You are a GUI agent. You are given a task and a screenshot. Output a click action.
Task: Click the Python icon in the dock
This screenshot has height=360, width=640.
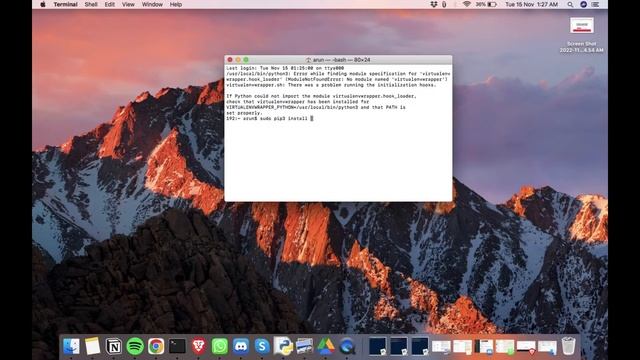(283, 346)
